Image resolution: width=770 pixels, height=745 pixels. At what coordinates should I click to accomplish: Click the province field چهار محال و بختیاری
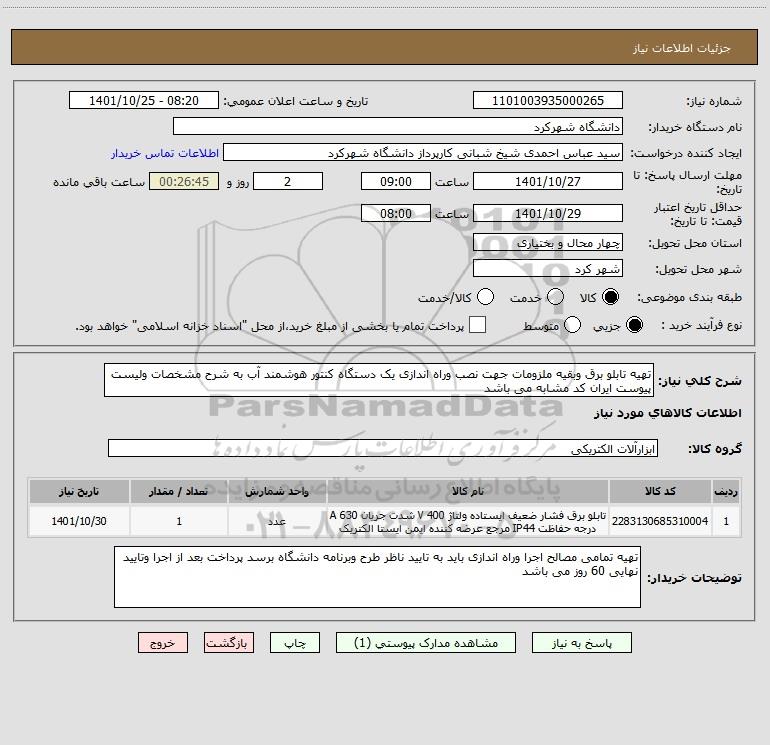(548, 243)
